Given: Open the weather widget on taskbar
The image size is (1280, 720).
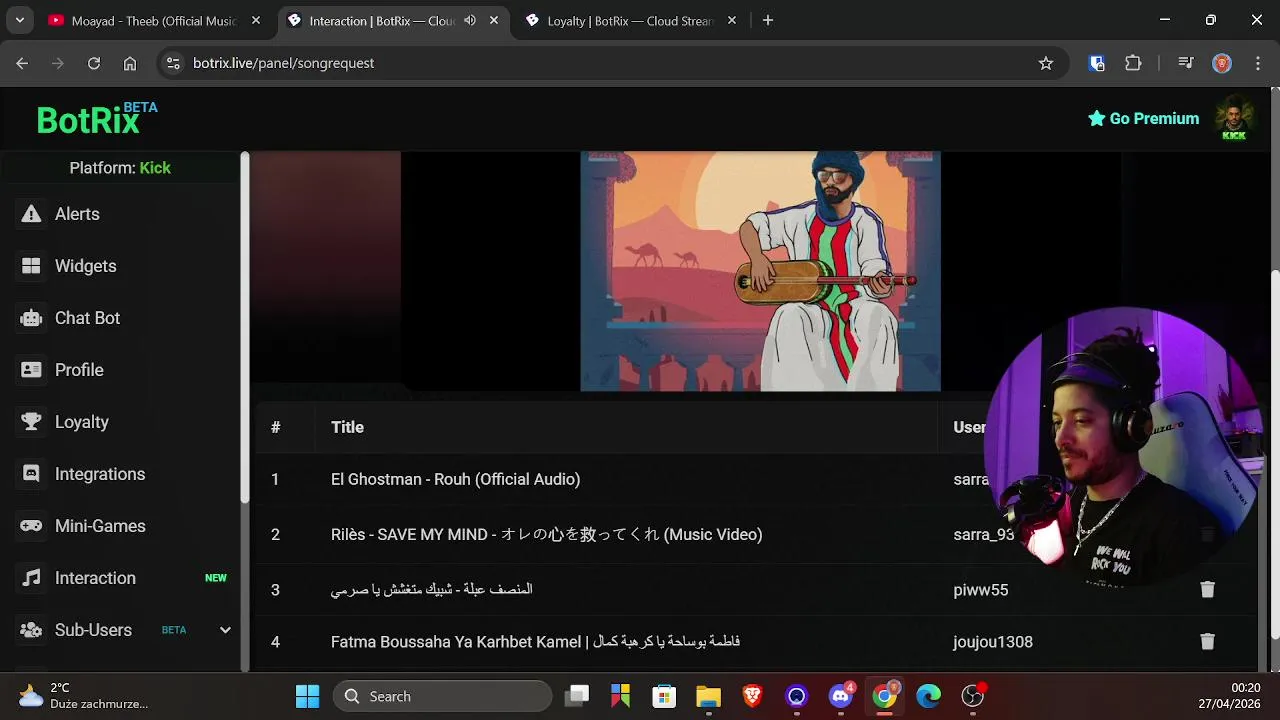Looking at the screenshot, I should tap(84, 696).
